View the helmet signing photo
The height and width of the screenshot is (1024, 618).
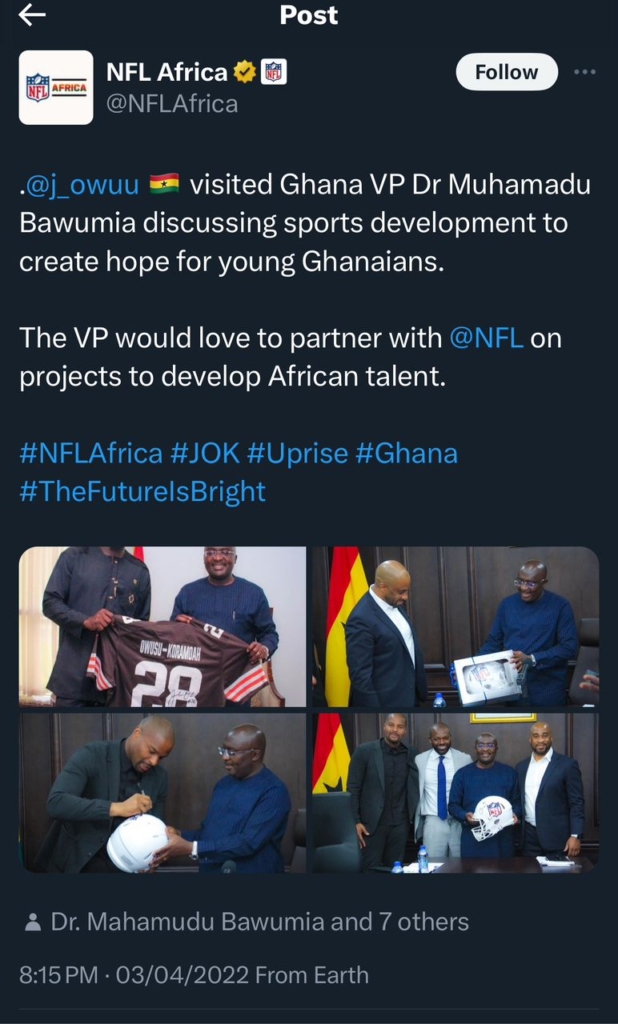point(162,792)
